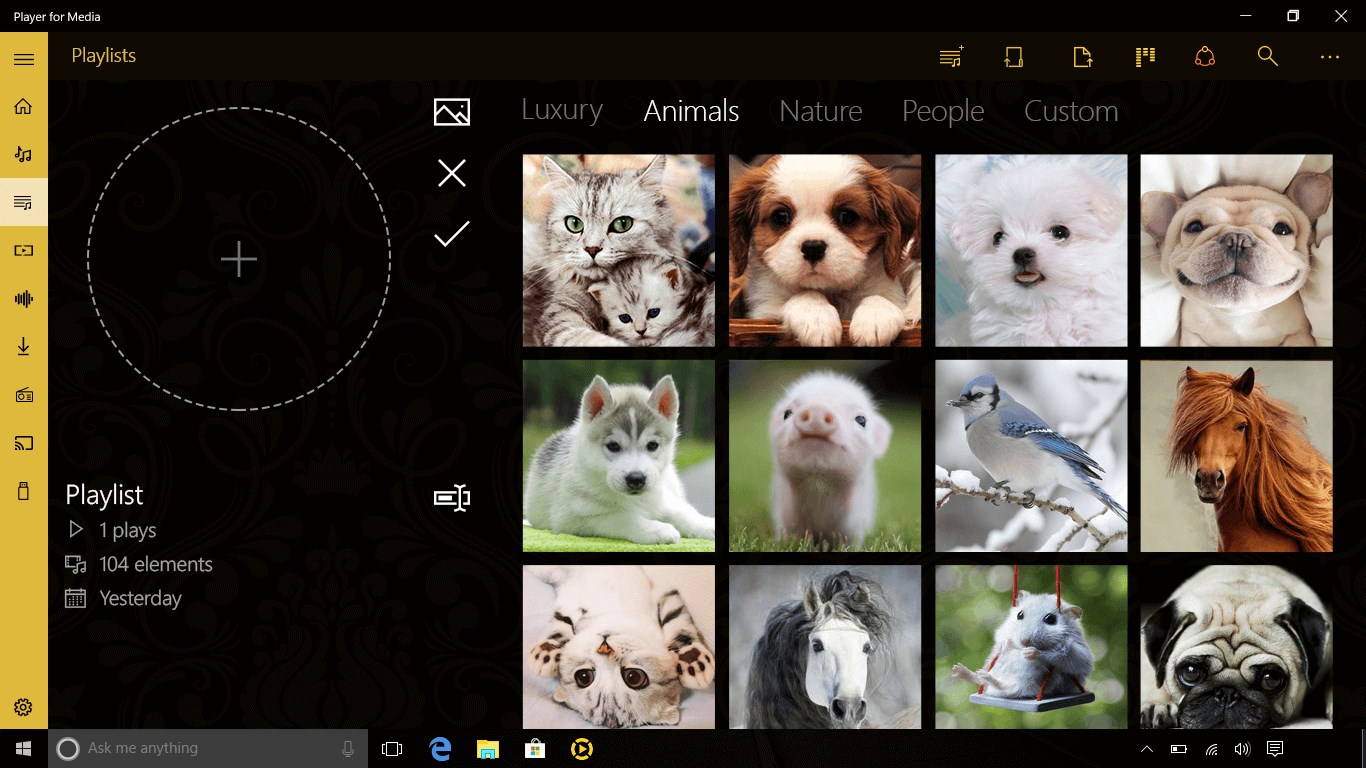Browse the Music library from the sidebar
Image resolution: width=1366 pixels, height=768 pixels.
pos(22,154)
